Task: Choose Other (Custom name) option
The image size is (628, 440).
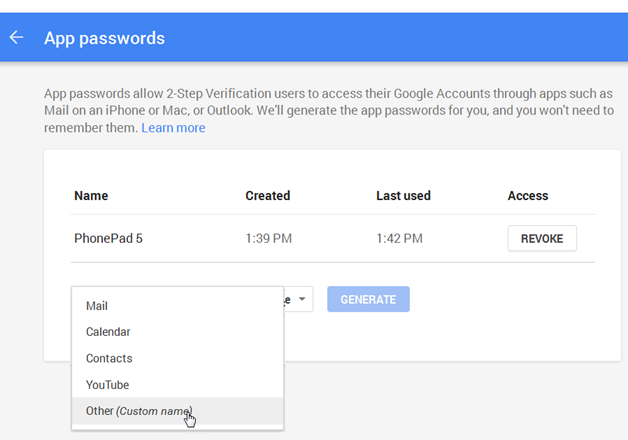Action: (177, 411)
